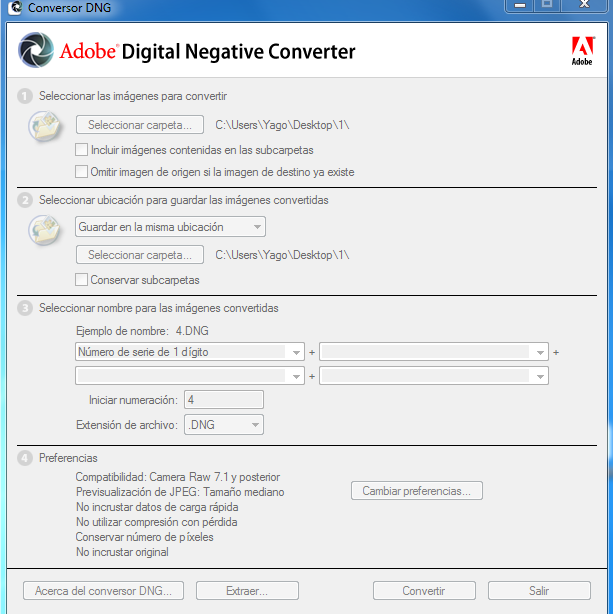Click the Iniciar numeración input field

pos(224,400)
